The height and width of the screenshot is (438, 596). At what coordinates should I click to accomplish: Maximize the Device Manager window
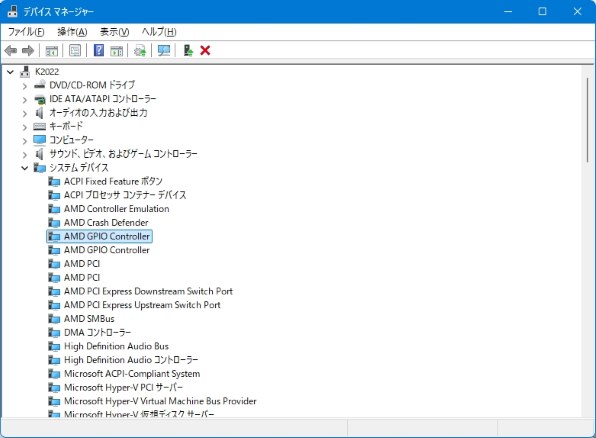(x=542, y=11)
